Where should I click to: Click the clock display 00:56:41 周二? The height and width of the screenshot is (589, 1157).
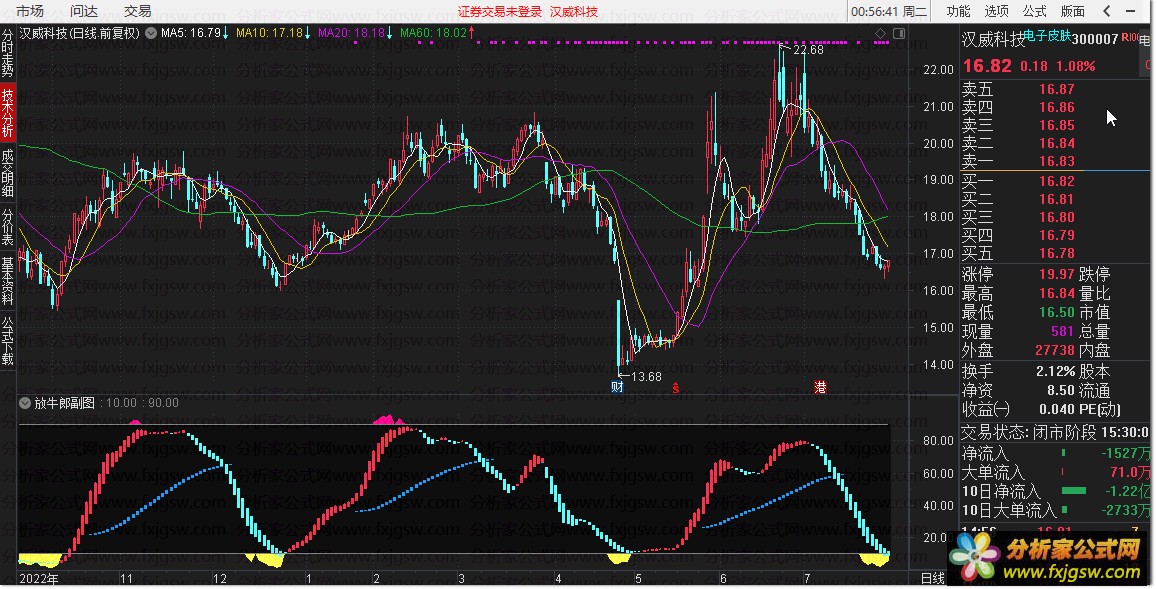click(888, 11)
